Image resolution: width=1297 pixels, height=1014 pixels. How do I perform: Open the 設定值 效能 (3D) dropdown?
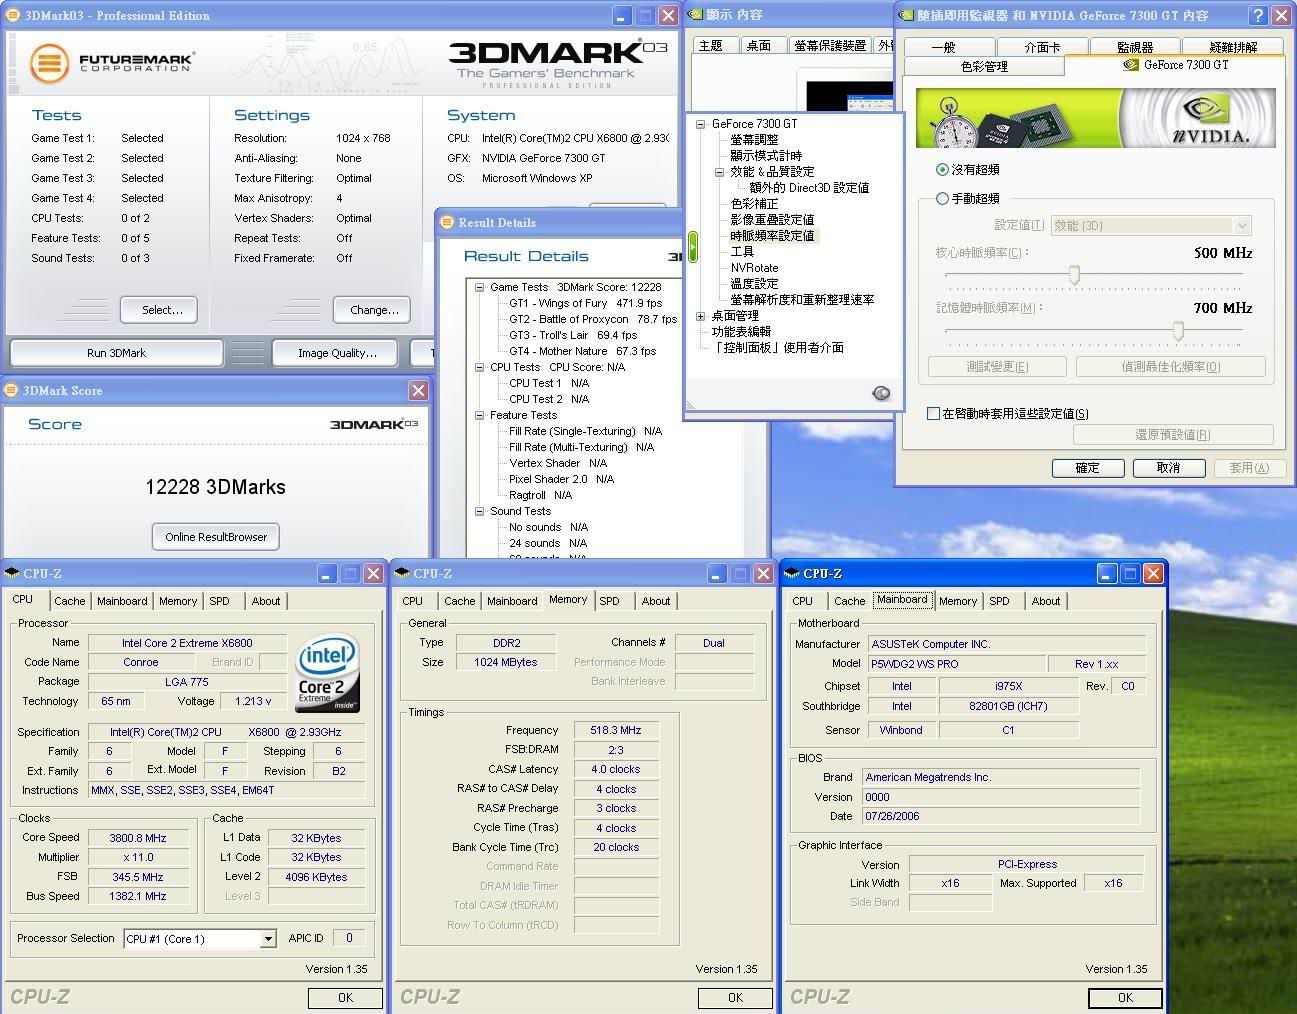coord(1242,226)
